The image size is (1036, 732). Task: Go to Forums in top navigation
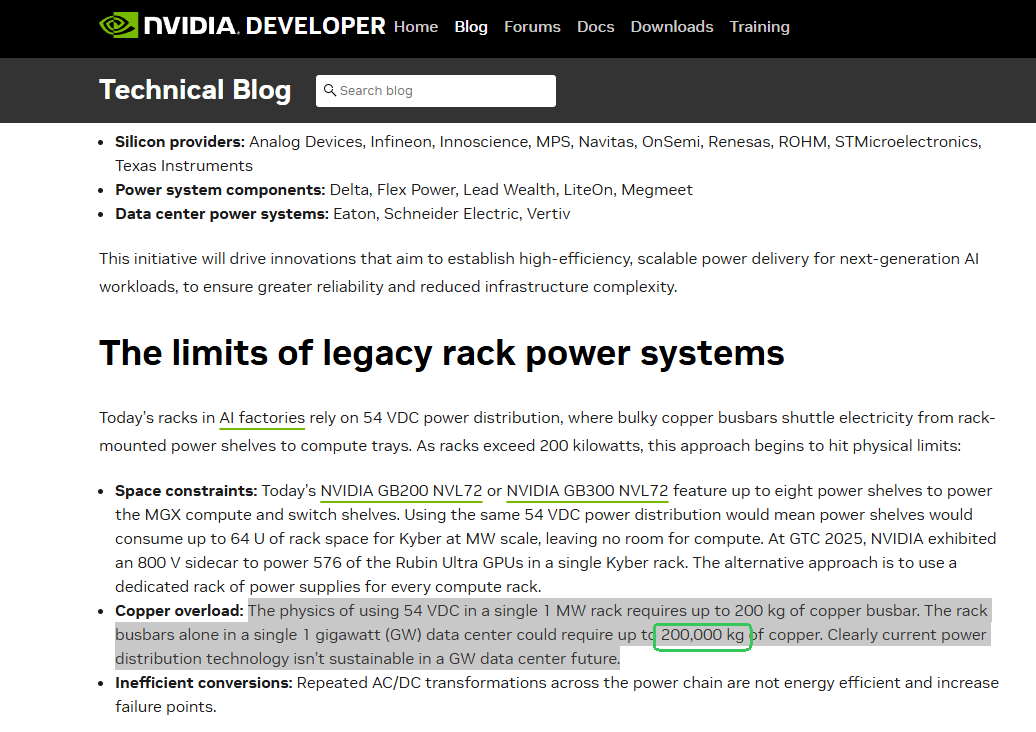532,27
